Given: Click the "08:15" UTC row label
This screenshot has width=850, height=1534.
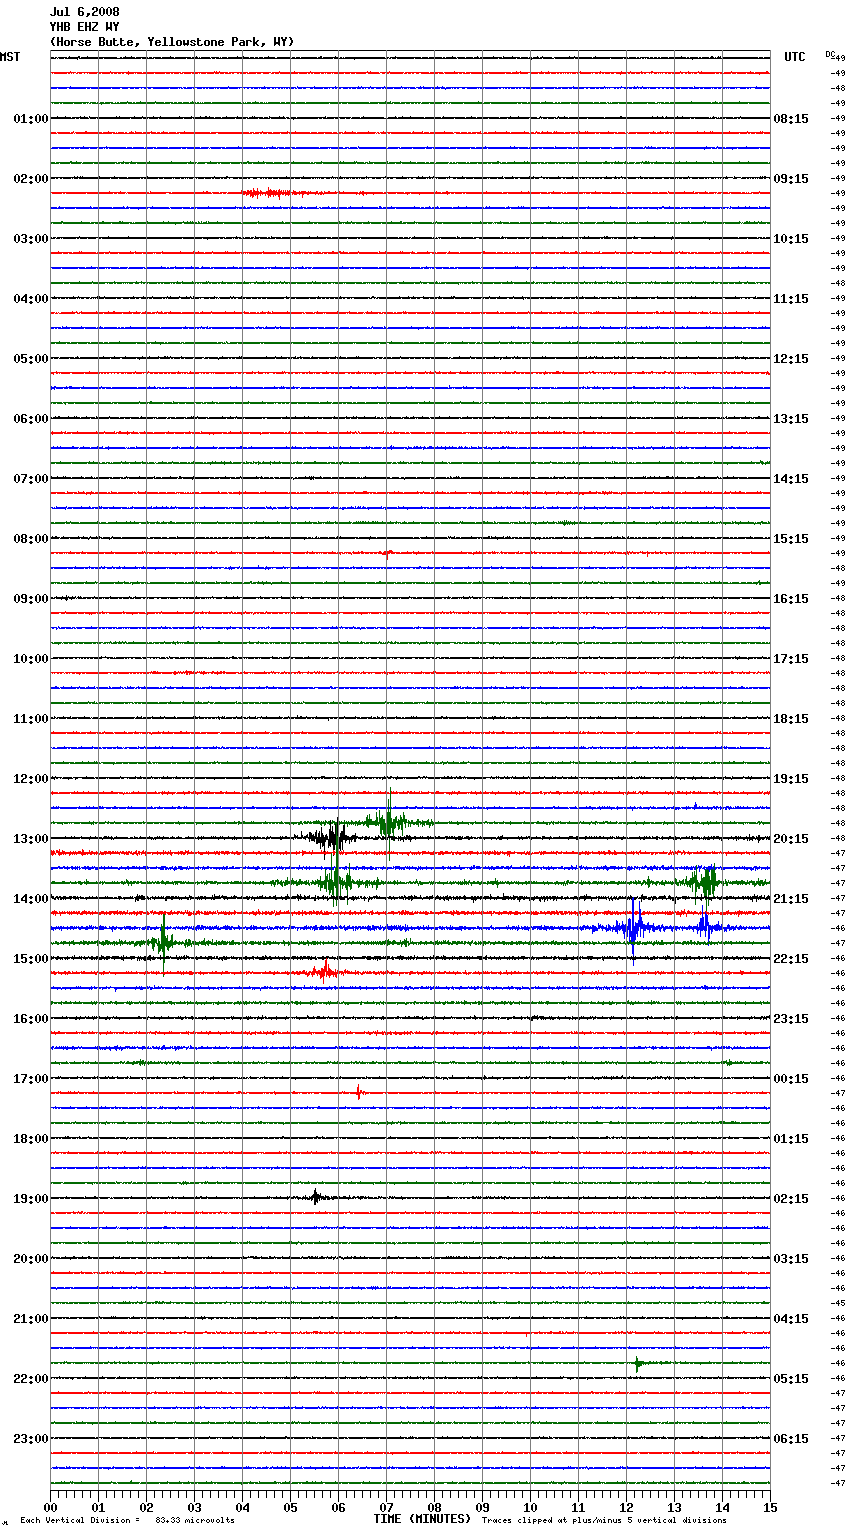Looking at the screenshot, I should point(791,119).
